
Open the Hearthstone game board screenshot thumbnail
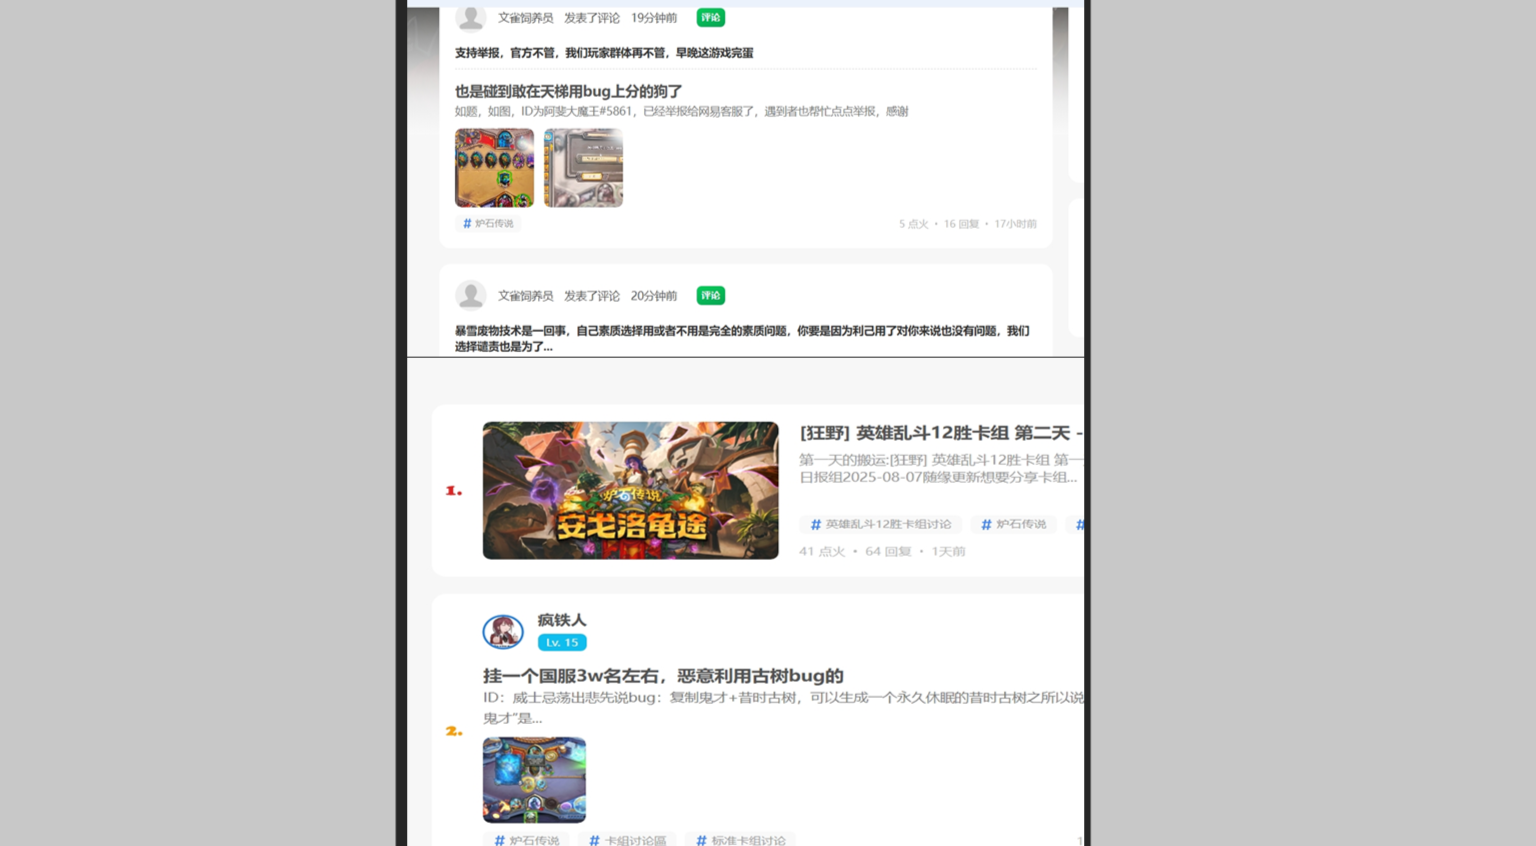pos(494,168)
